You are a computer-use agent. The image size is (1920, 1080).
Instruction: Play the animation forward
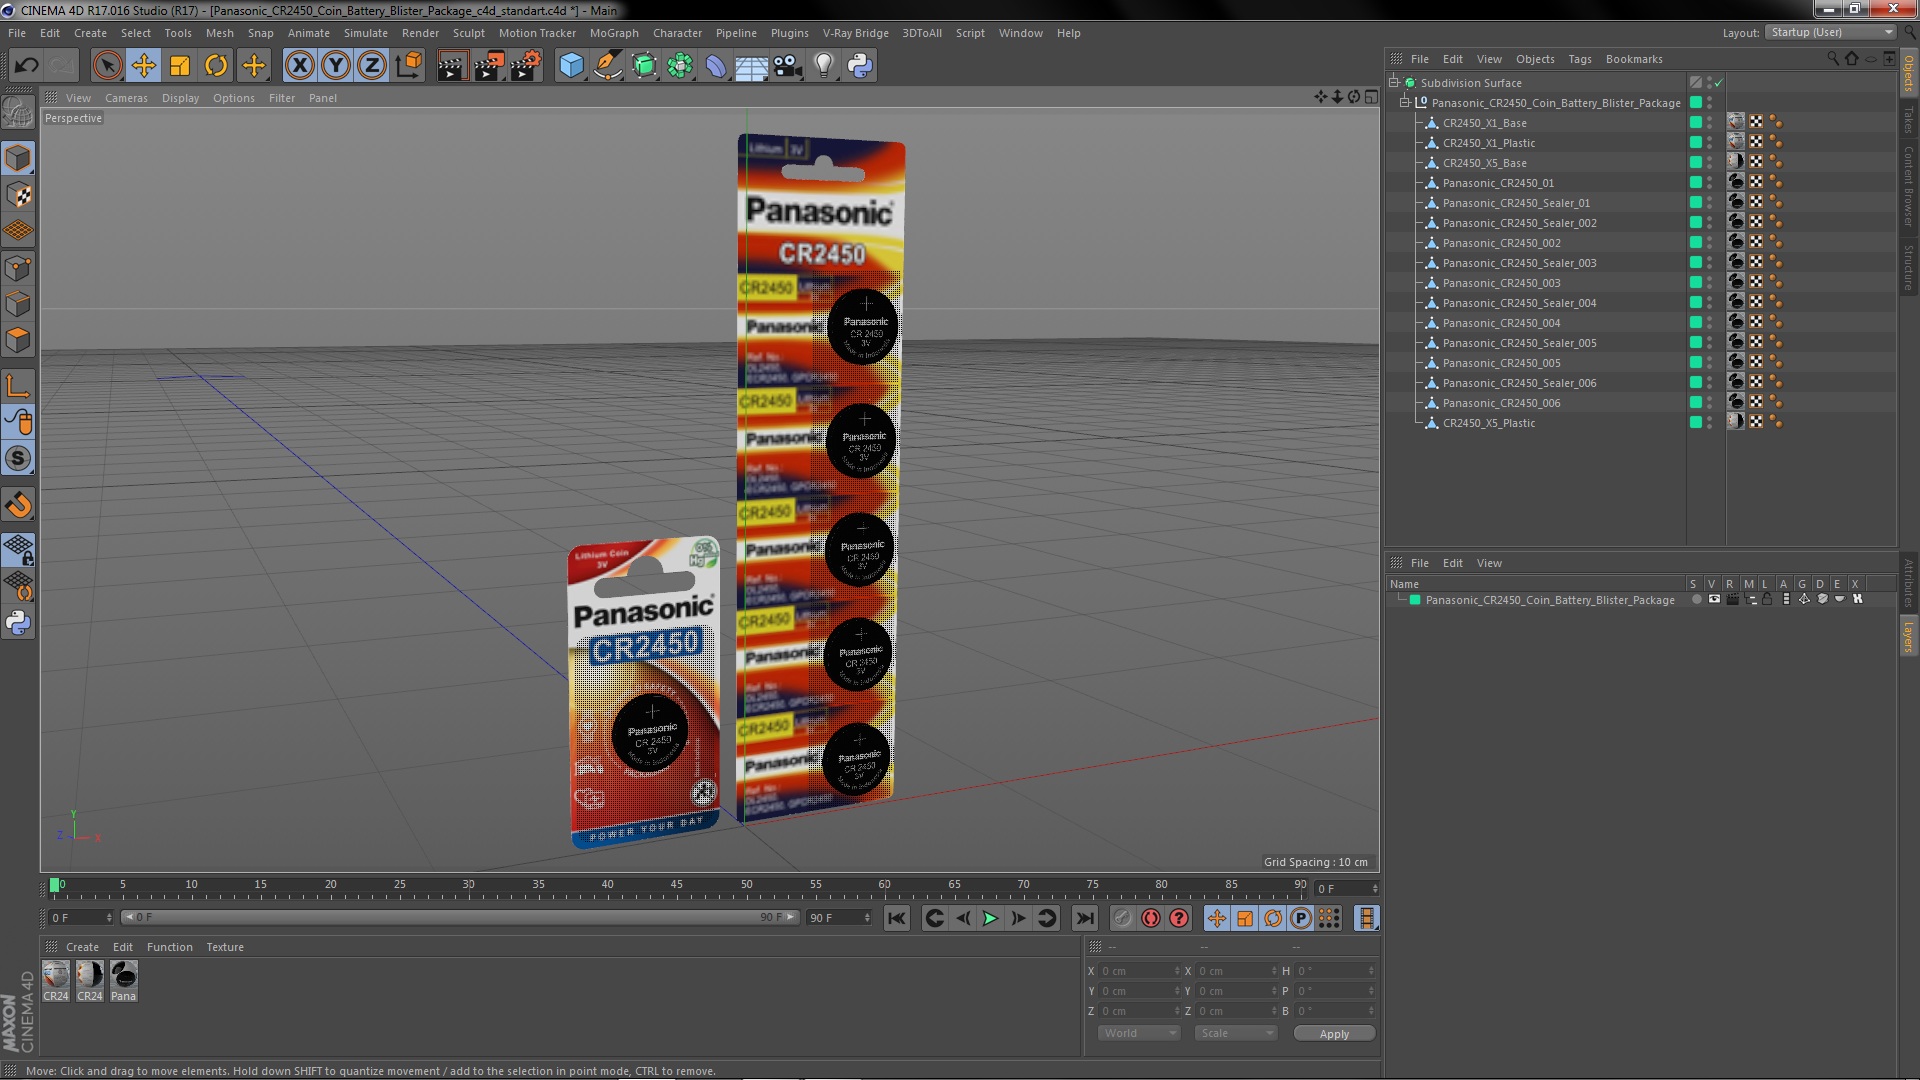(990, 918)
